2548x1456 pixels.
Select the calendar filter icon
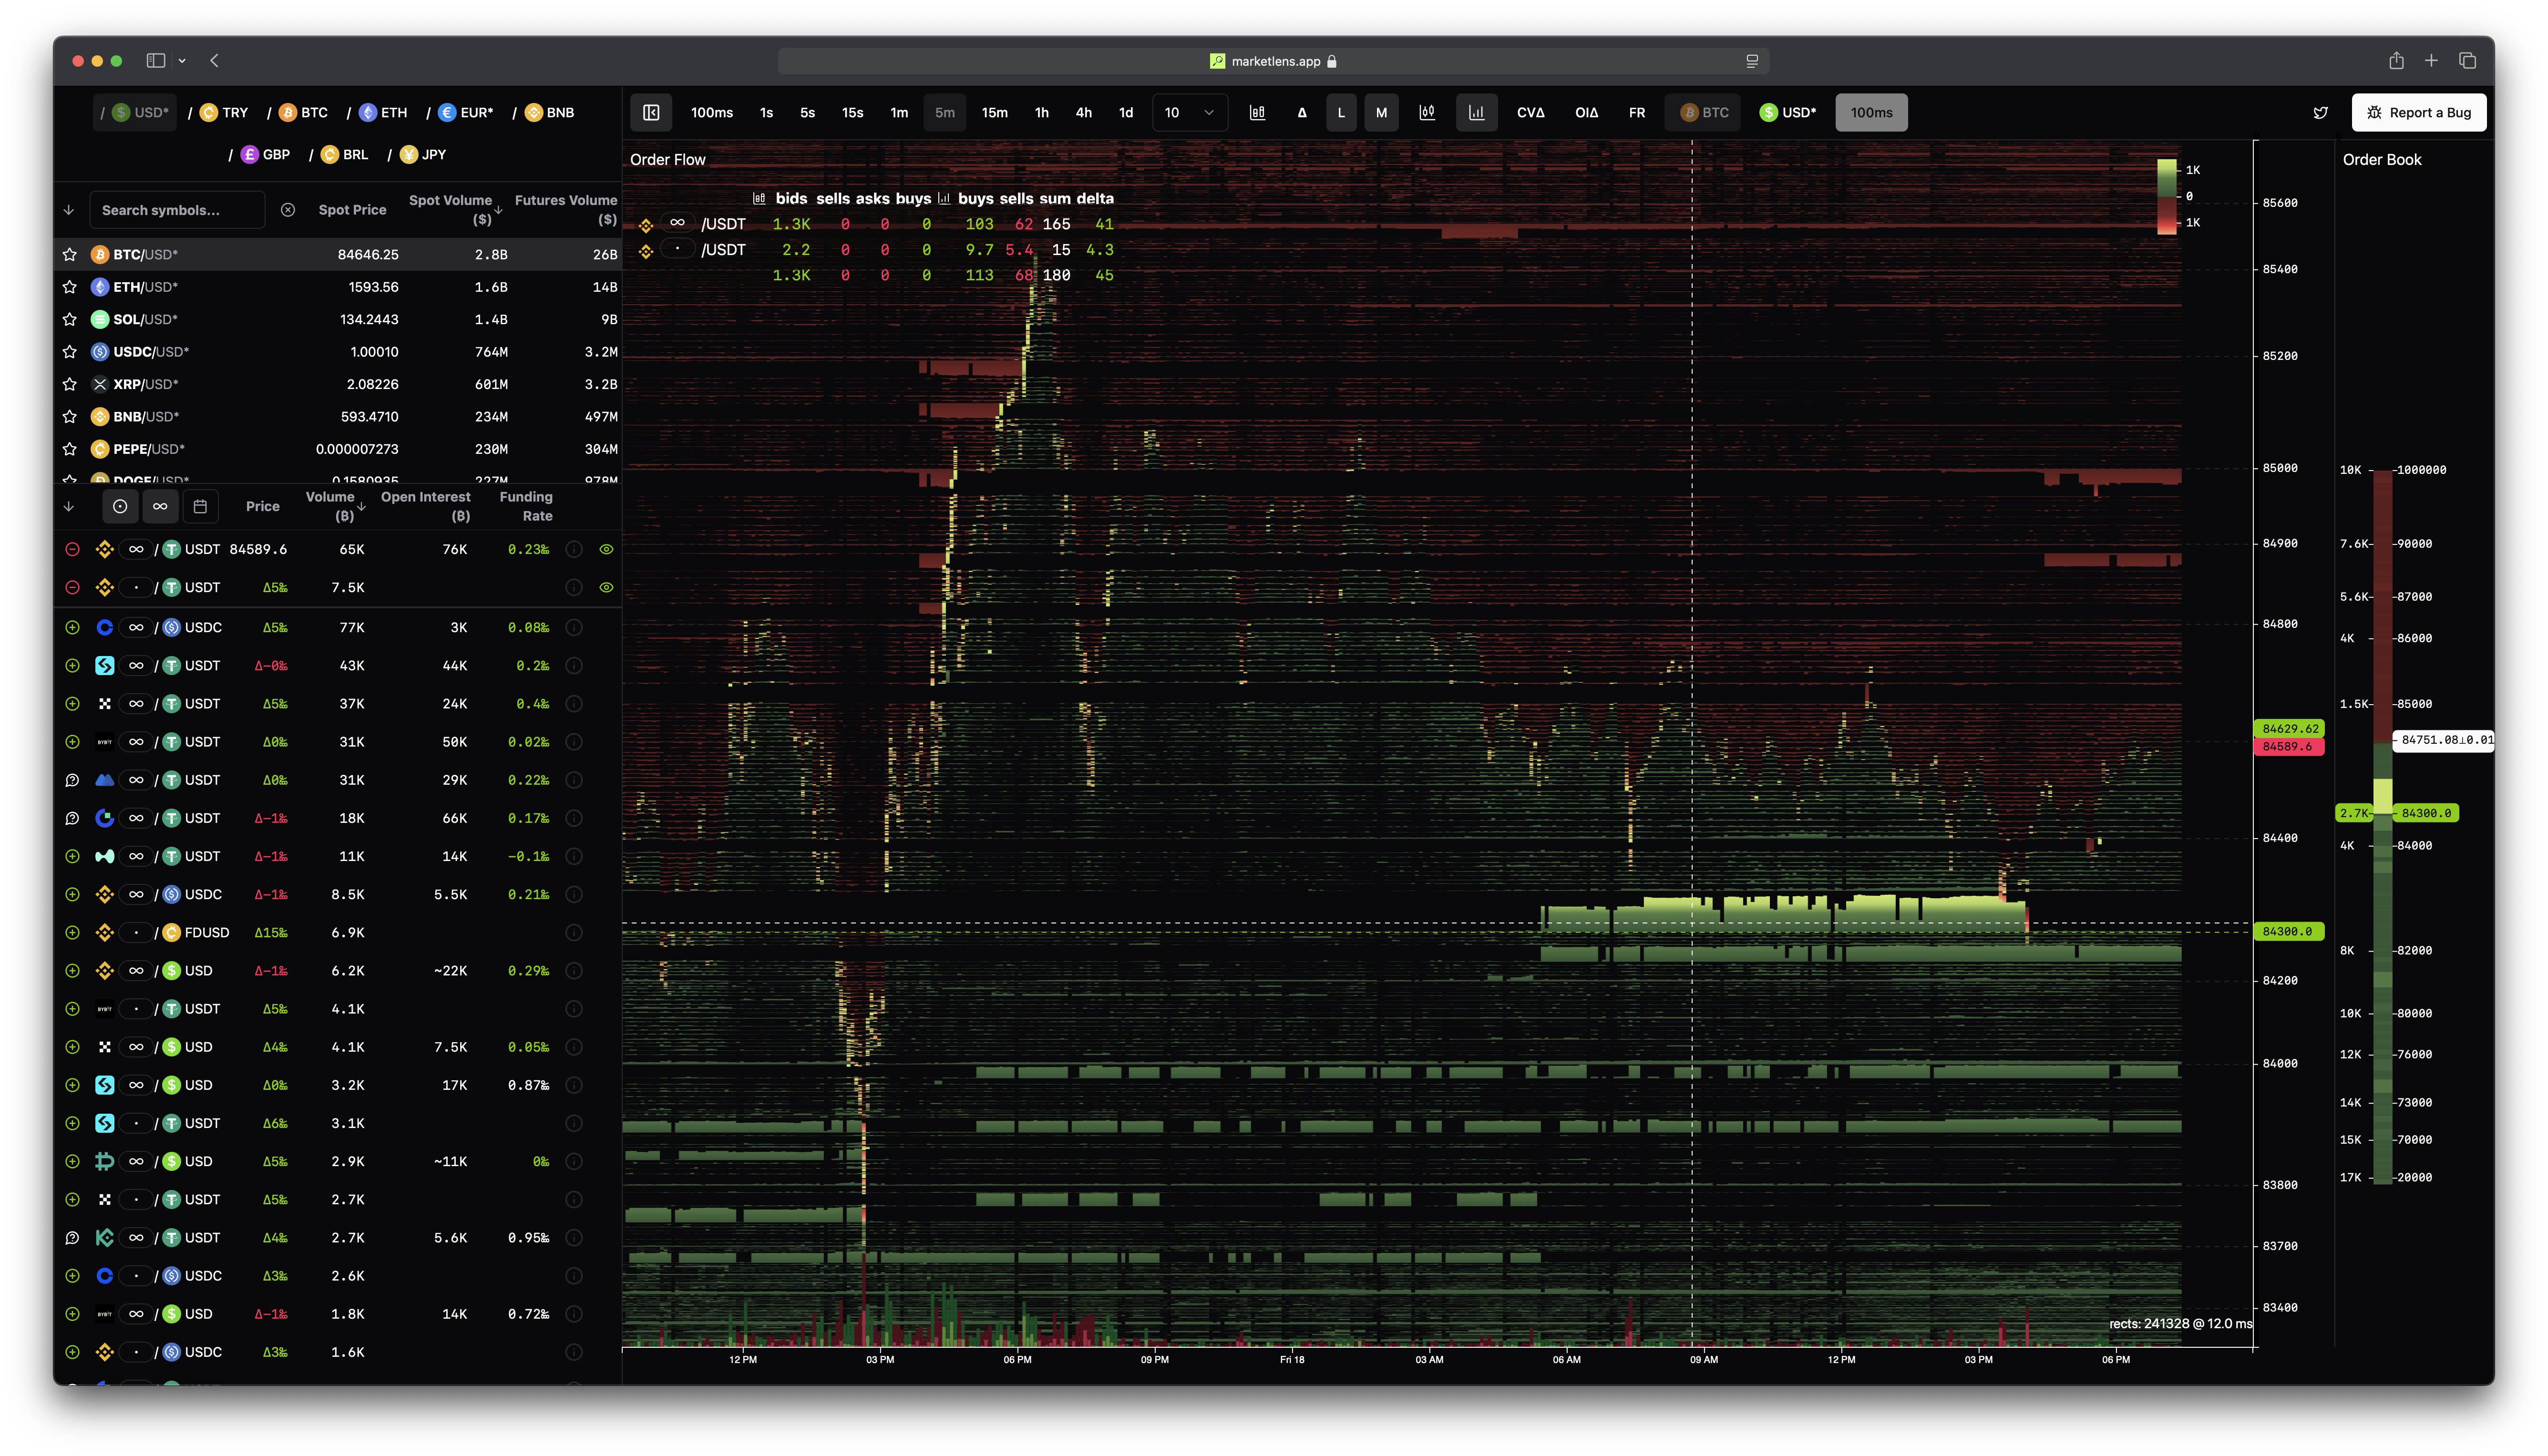200,507
